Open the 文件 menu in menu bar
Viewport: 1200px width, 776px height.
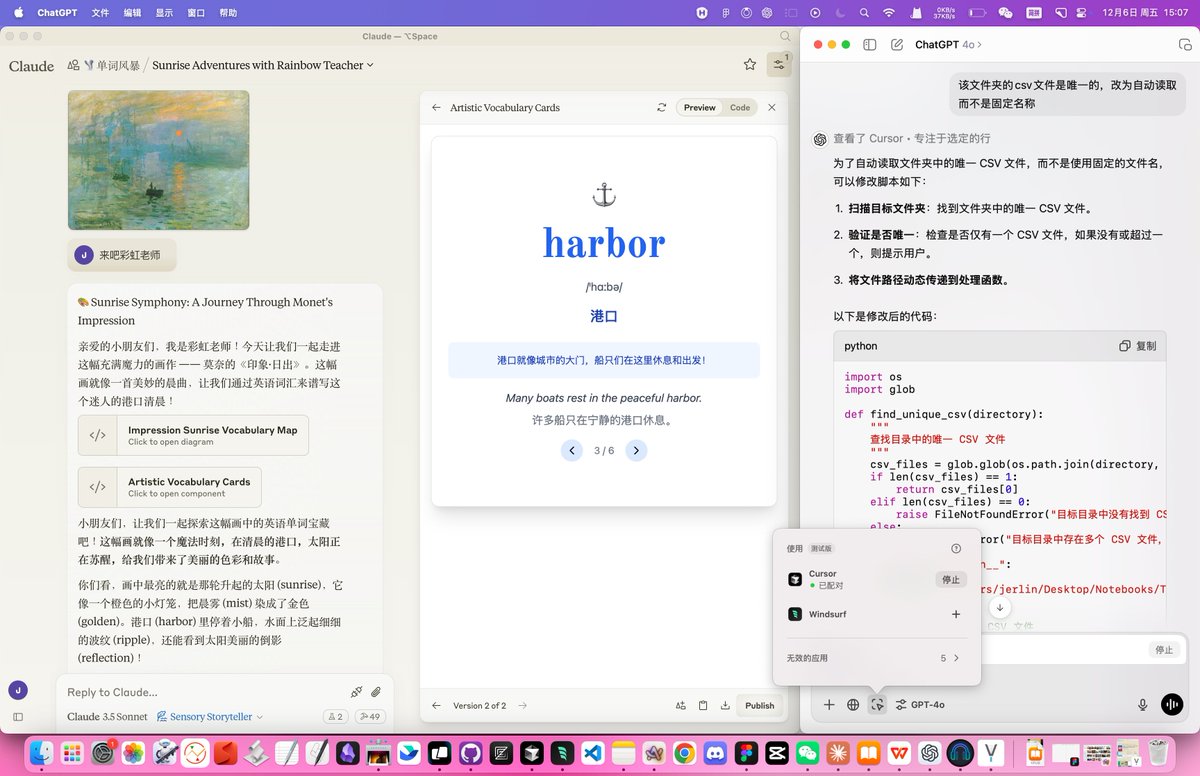[x=100, y=13]
